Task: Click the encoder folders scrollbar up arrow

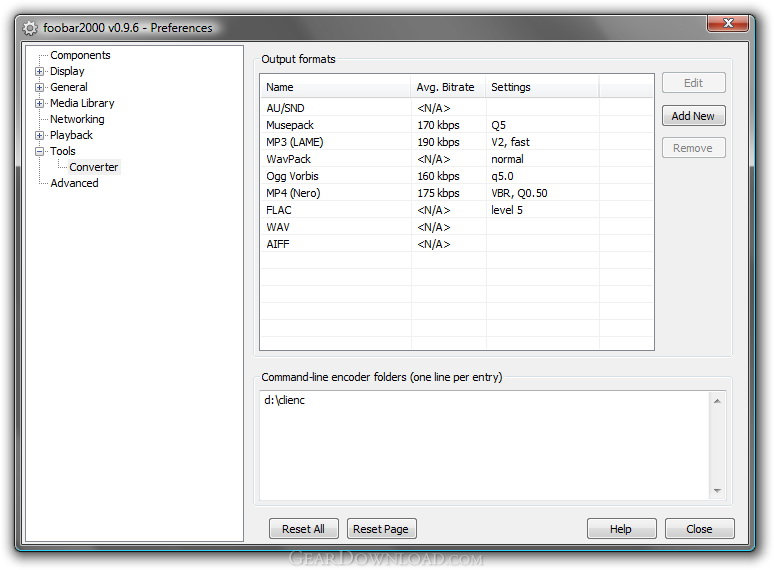Action: pos(717,401)
